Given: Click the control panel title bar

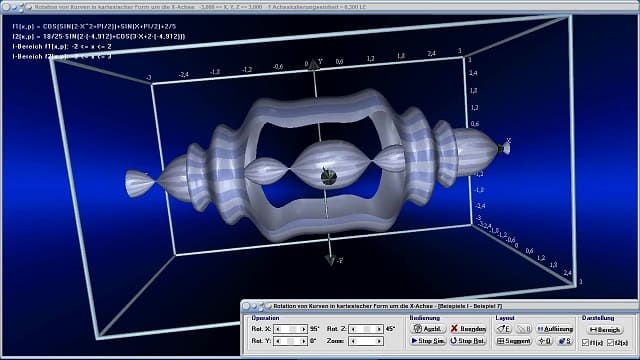Looking at the screenshot, I should 440,306.
